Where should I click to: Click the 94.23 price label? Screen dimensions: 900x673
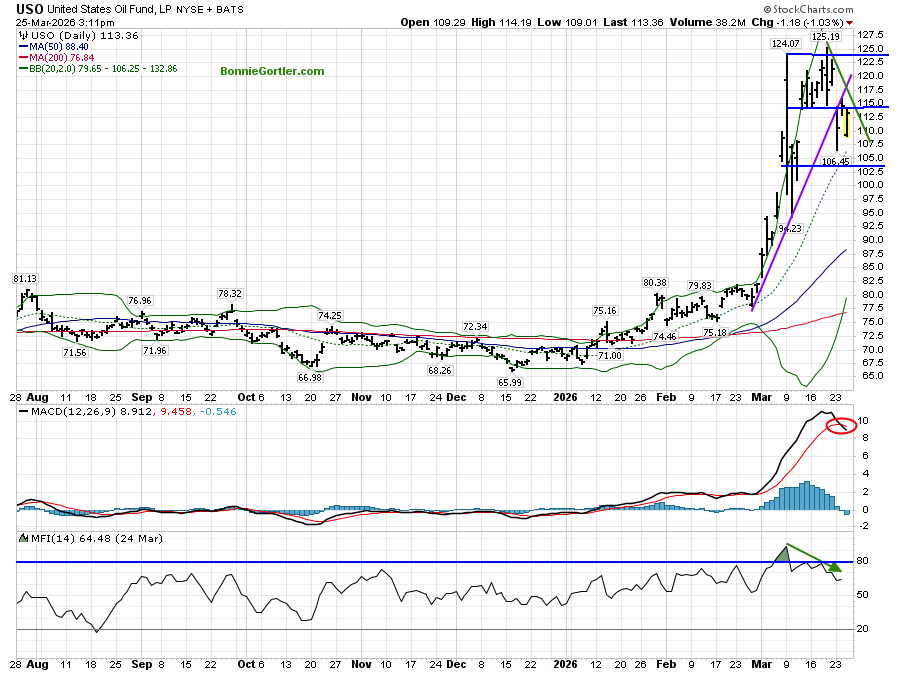tap(790, 228)
